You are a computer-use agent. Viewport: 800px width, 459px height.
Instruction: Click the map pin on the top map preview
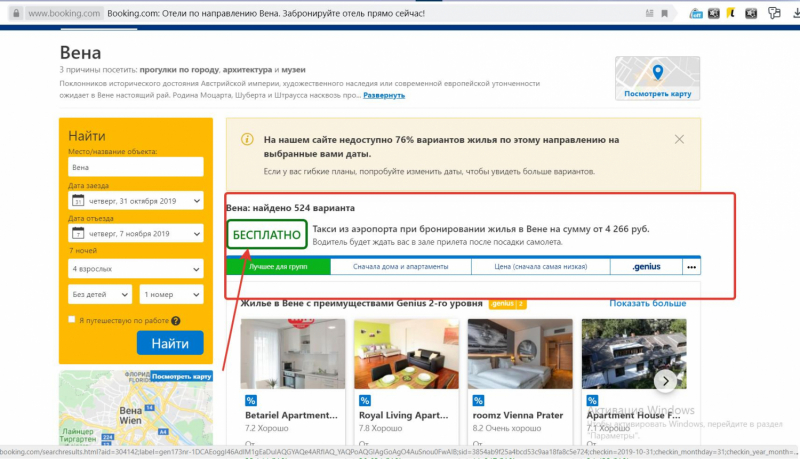pos(658,72)
